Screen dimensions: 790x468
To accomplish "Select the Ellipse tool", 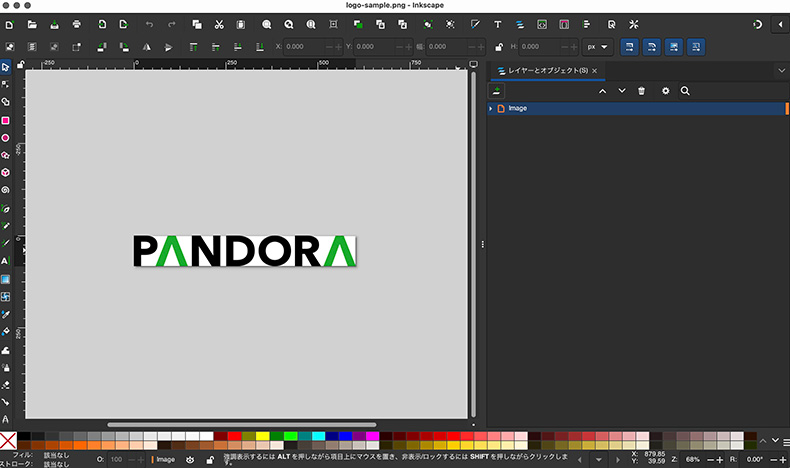I will tap(6, 138).
